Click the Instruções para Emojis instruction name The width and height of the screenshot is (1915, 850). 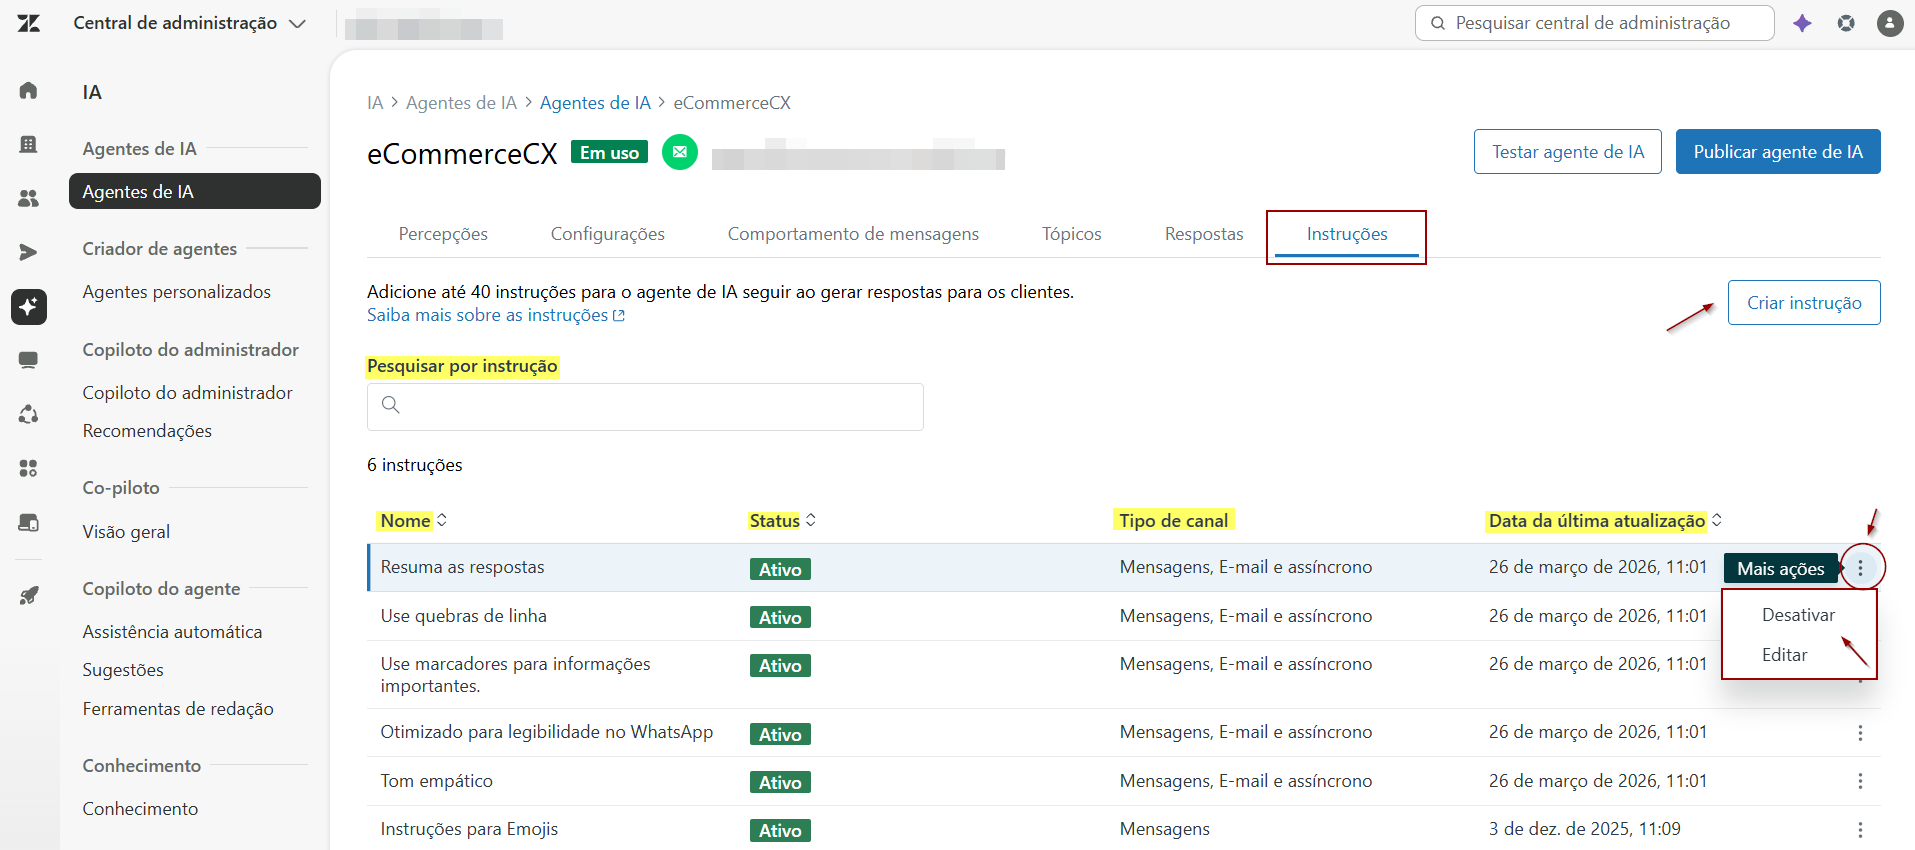pos(469,829)
